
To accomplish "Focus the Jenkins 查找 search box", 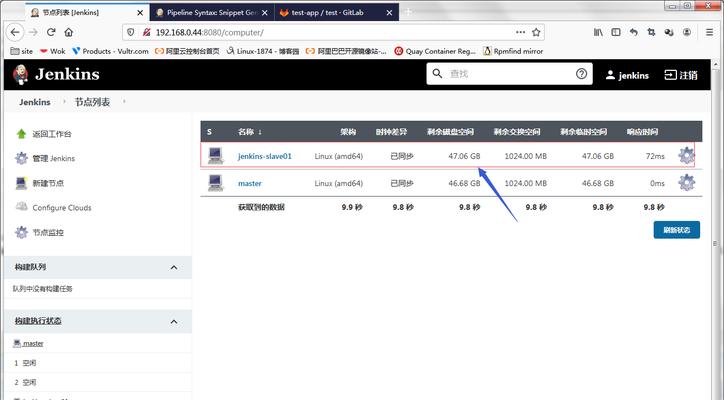I will [510, 73].
